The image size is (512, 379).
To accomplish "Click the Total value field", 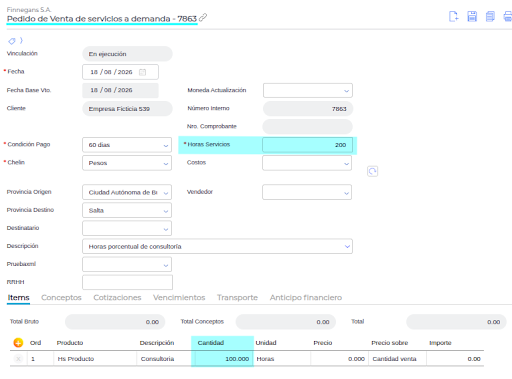I will (456, 322).
